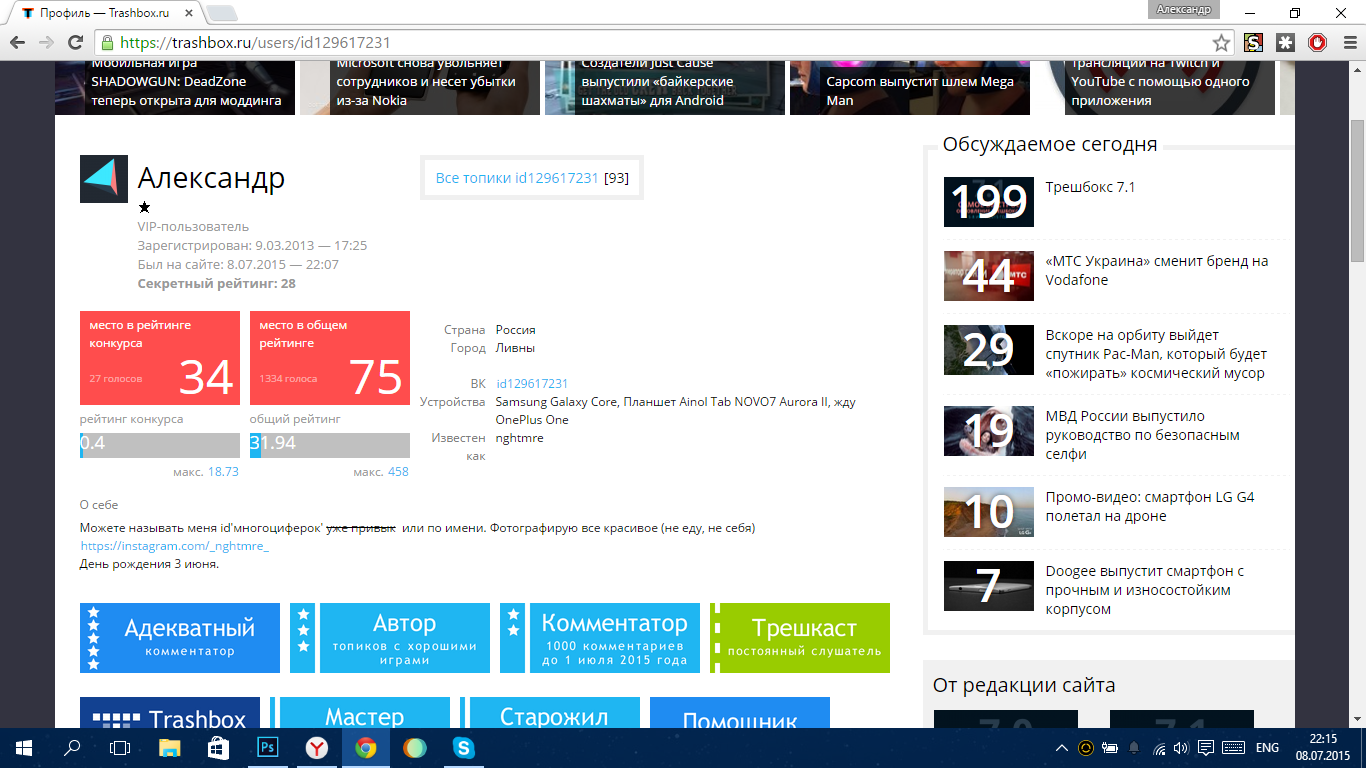The image size is (1366, 768).
Task: Open Skype from the taskbar
Action: (x=463, y=747)
